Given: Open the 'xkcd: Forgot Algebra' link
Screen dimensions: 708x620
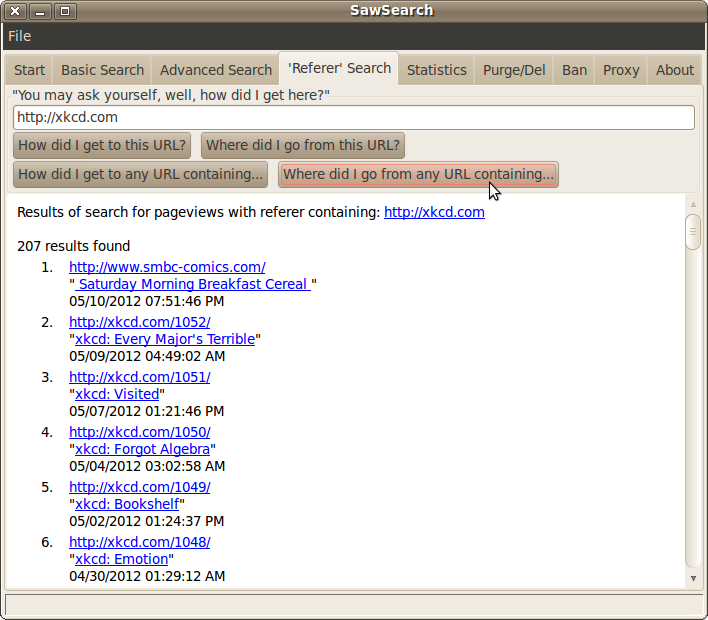Looking at the screenshot, I should click(x=142, y=449).
